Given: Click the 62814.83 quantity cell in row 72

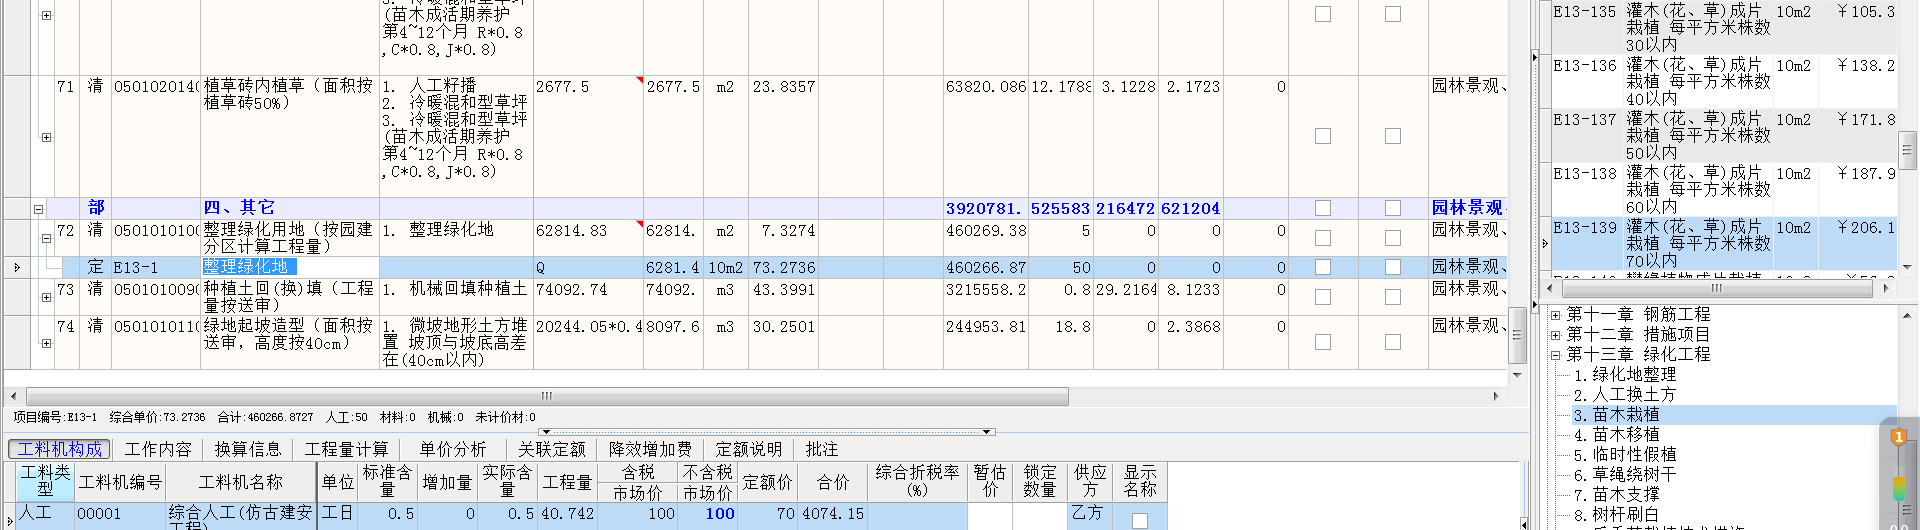Looking at the screenshot, I should coord(587,238).
